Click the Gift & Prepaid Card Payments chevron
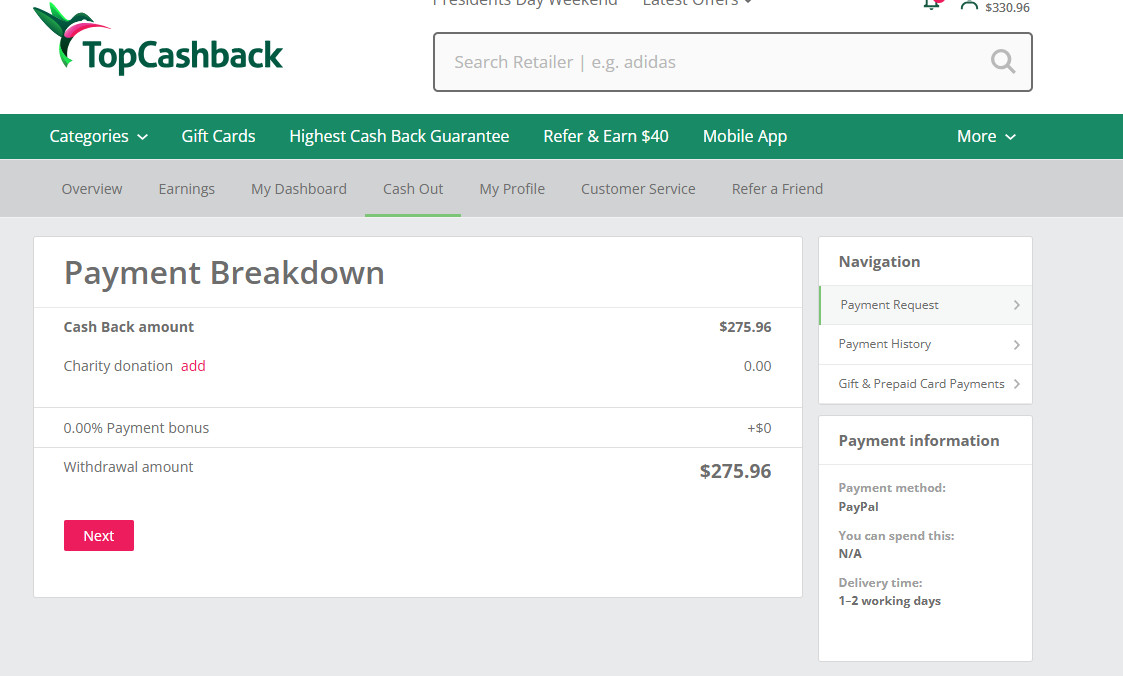This screenshot has height=676, width=1123. (1016, 384)
